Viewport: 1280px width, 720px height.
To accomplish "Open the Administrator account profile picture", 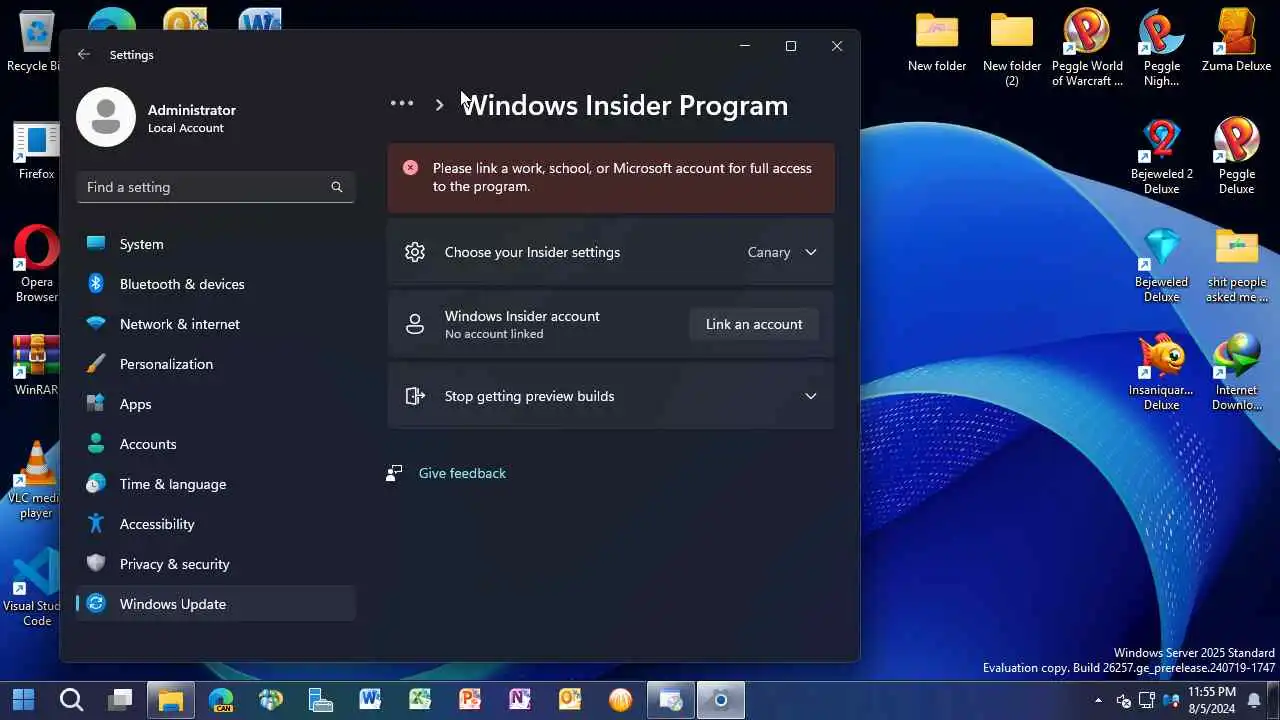I will (106, 117).
